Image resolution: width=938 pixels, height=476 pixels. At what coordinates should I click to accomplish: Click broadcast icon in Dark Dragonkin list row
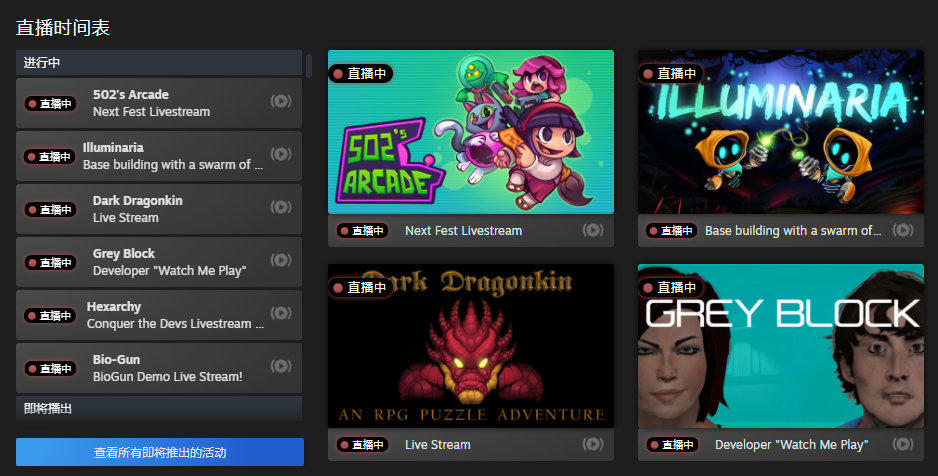coord(281,207)
